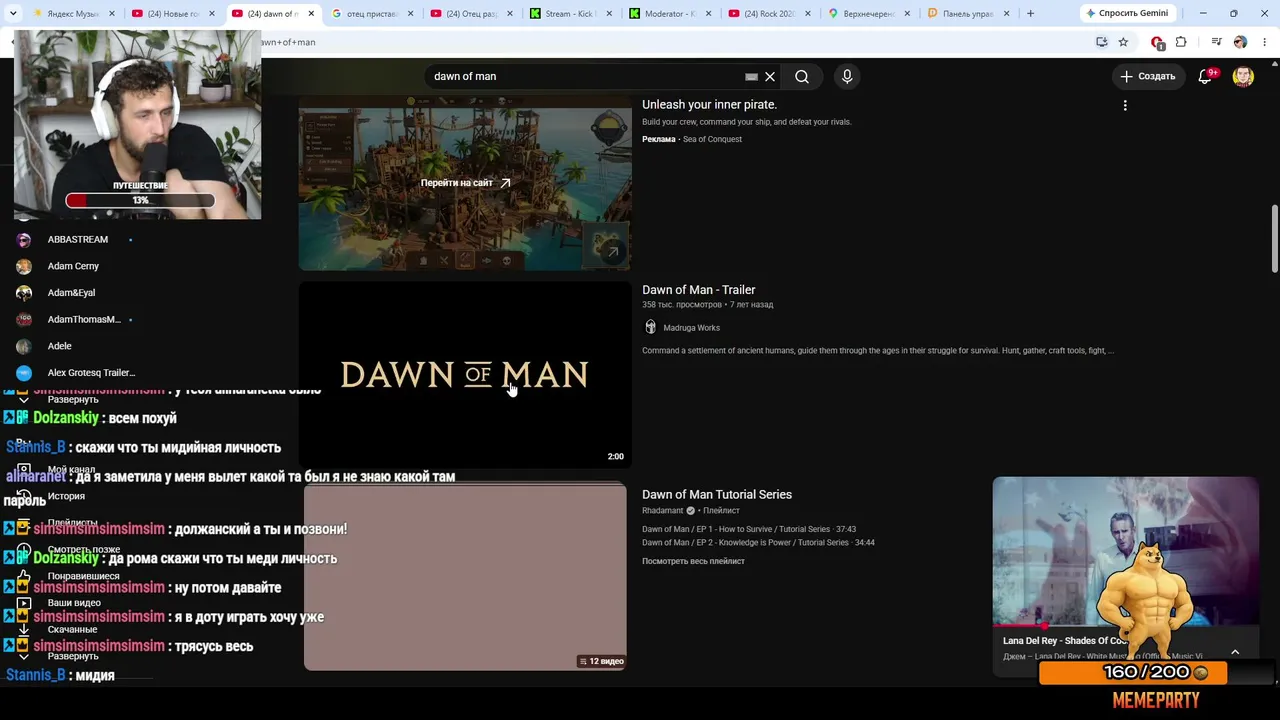
Task: Click the Создать button
Action: (1148, 76)
